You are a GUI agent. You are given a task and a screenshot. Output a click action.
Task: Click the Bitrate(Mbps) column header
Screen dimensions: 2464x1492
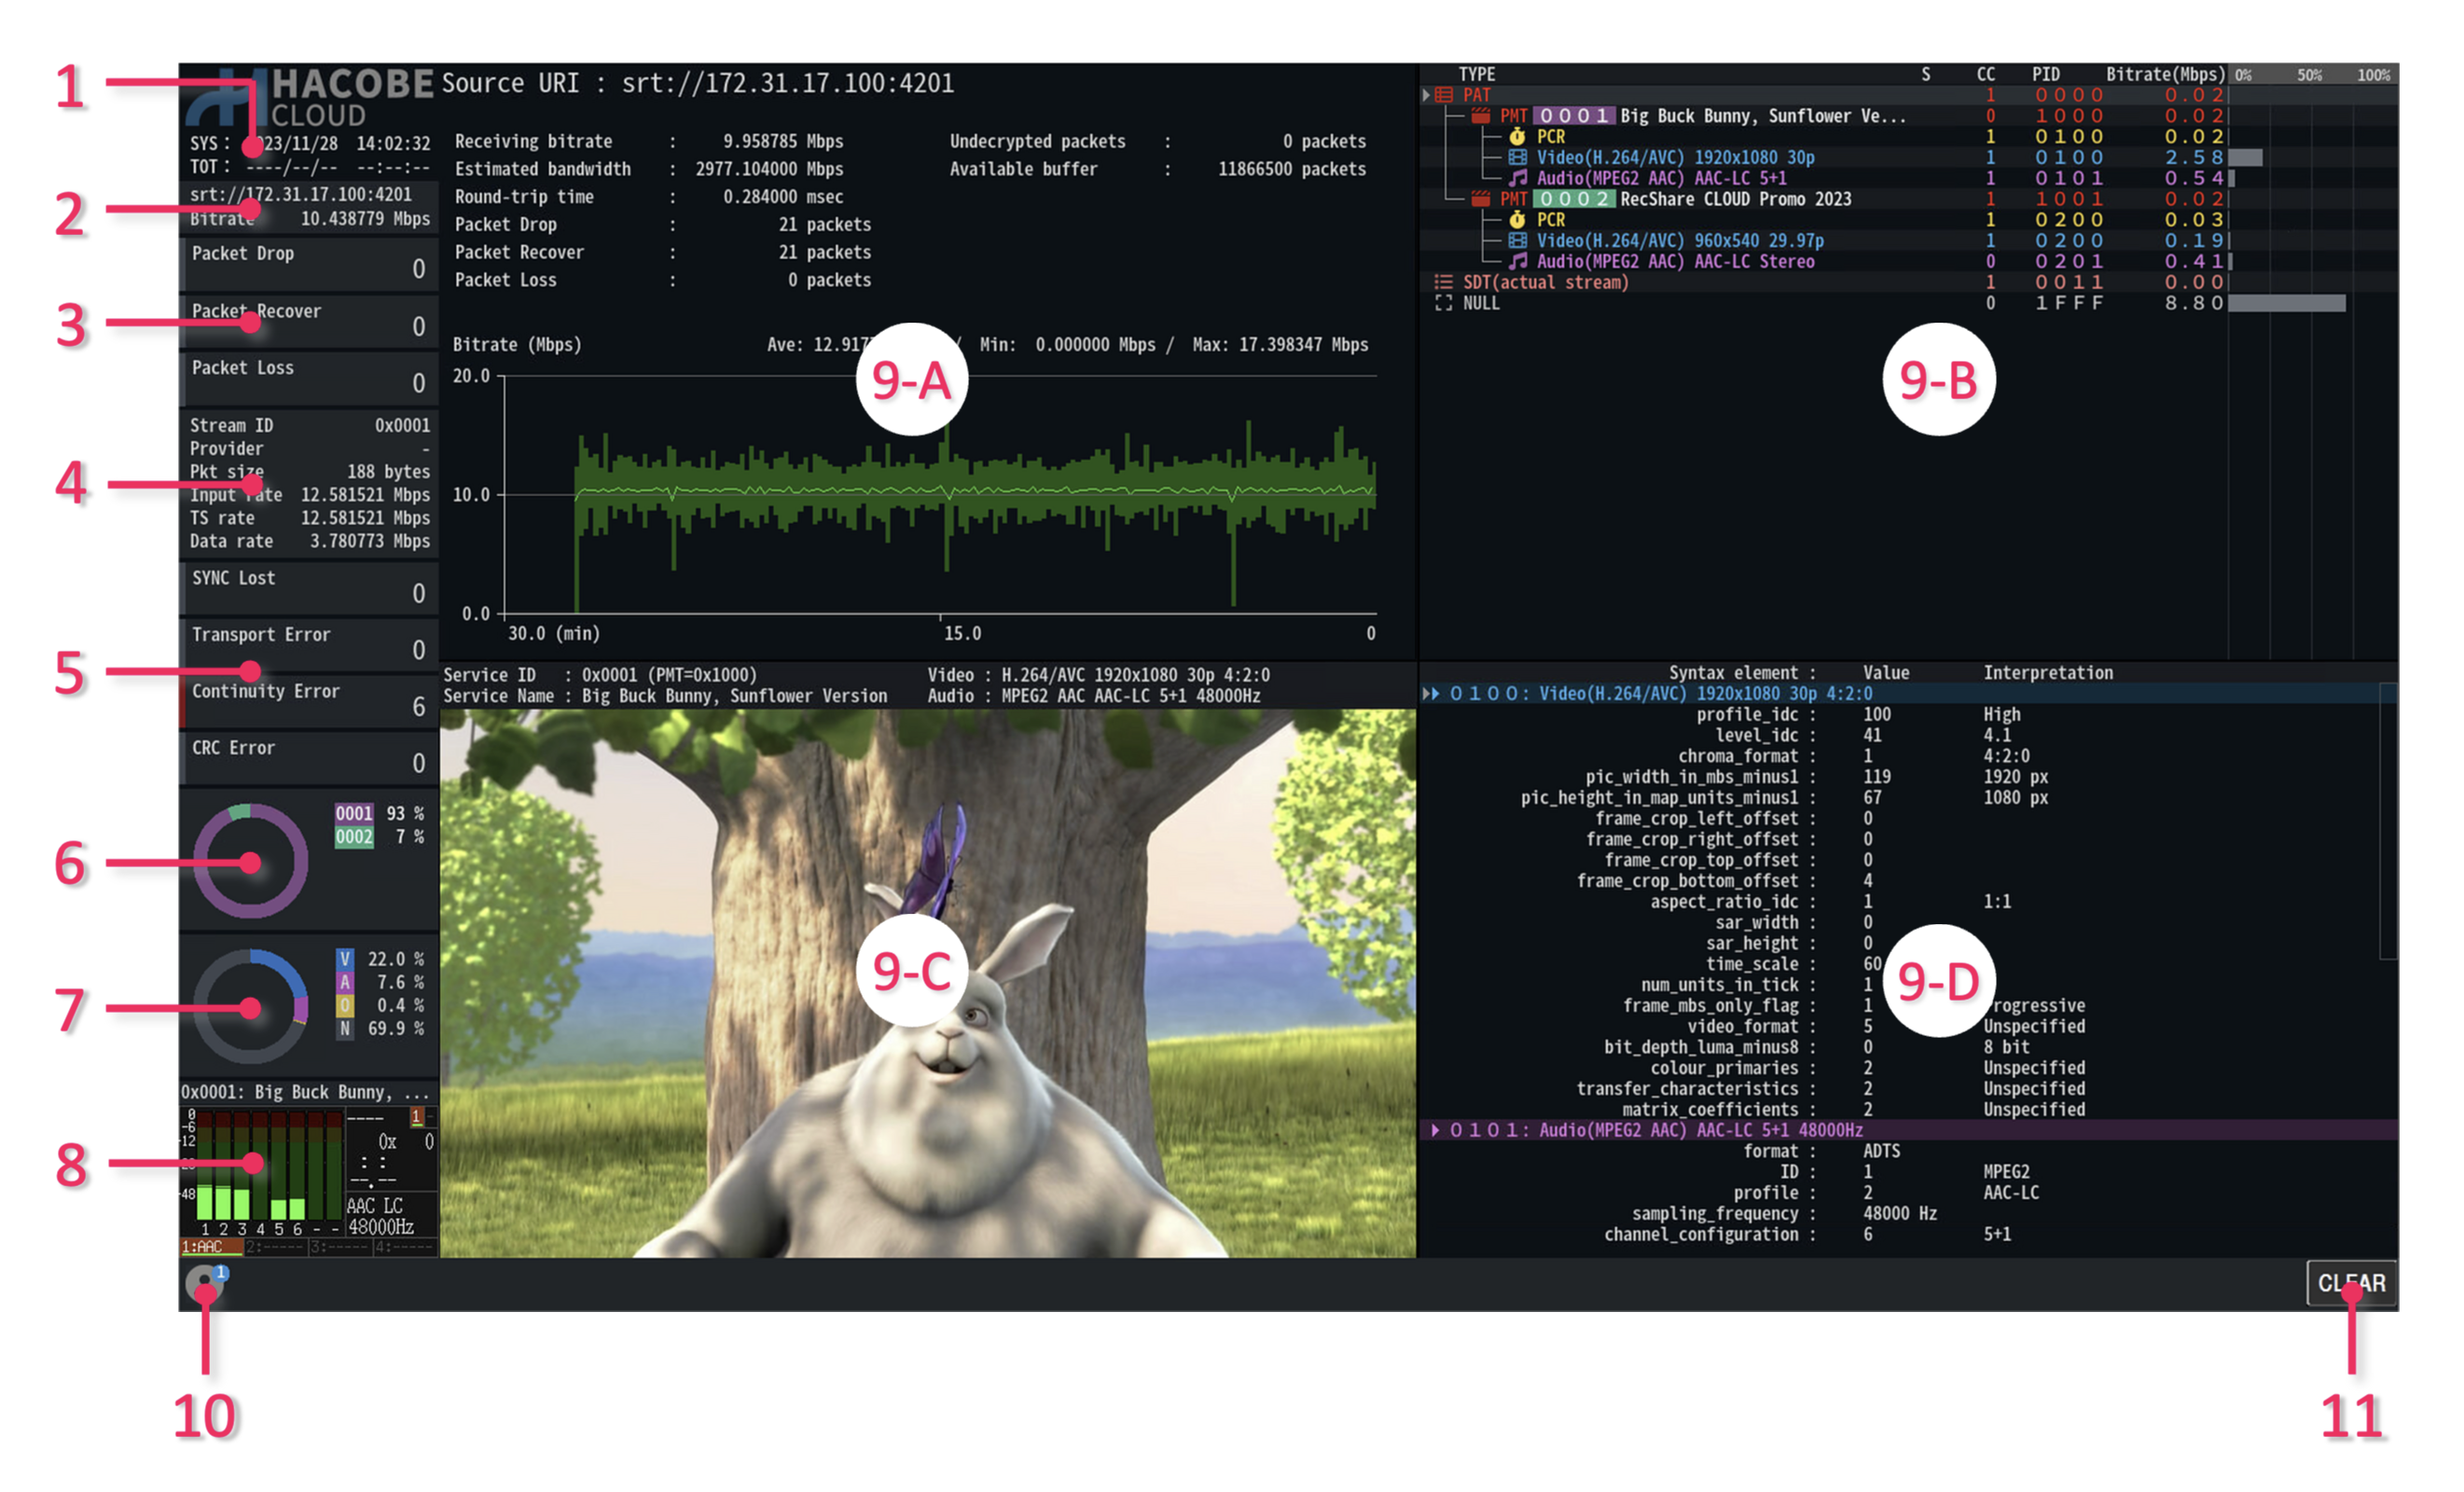(x=2165, y=74)
